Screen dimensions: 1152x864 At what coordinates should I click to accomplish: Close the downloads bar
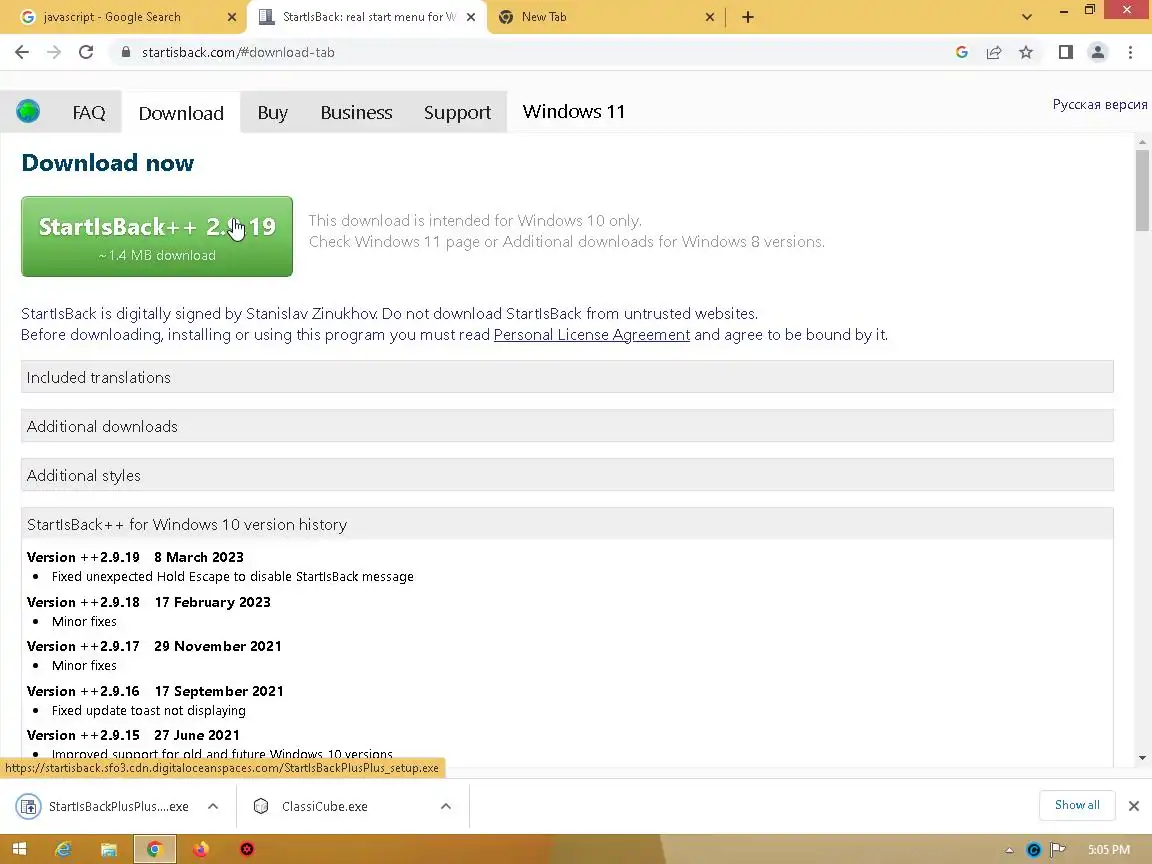point(1134,806)
